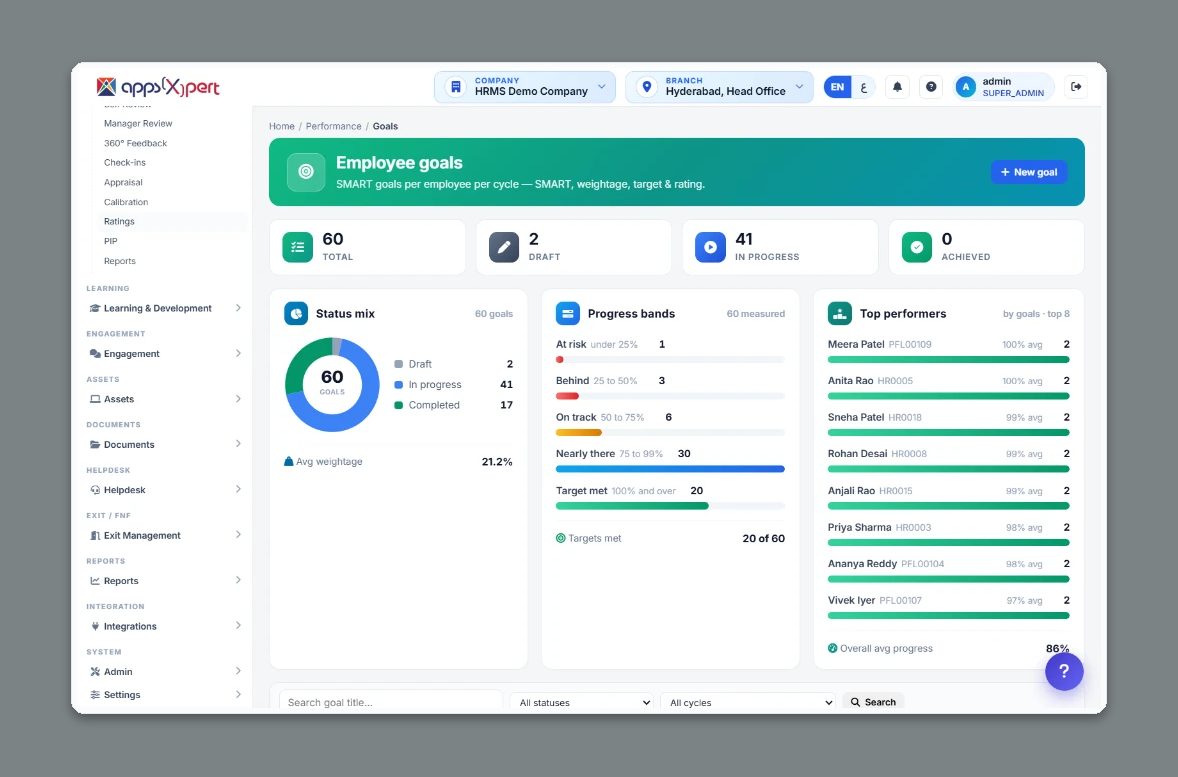
Task: Open the All cycles dropdown
Action: click(x=749, y=703)
